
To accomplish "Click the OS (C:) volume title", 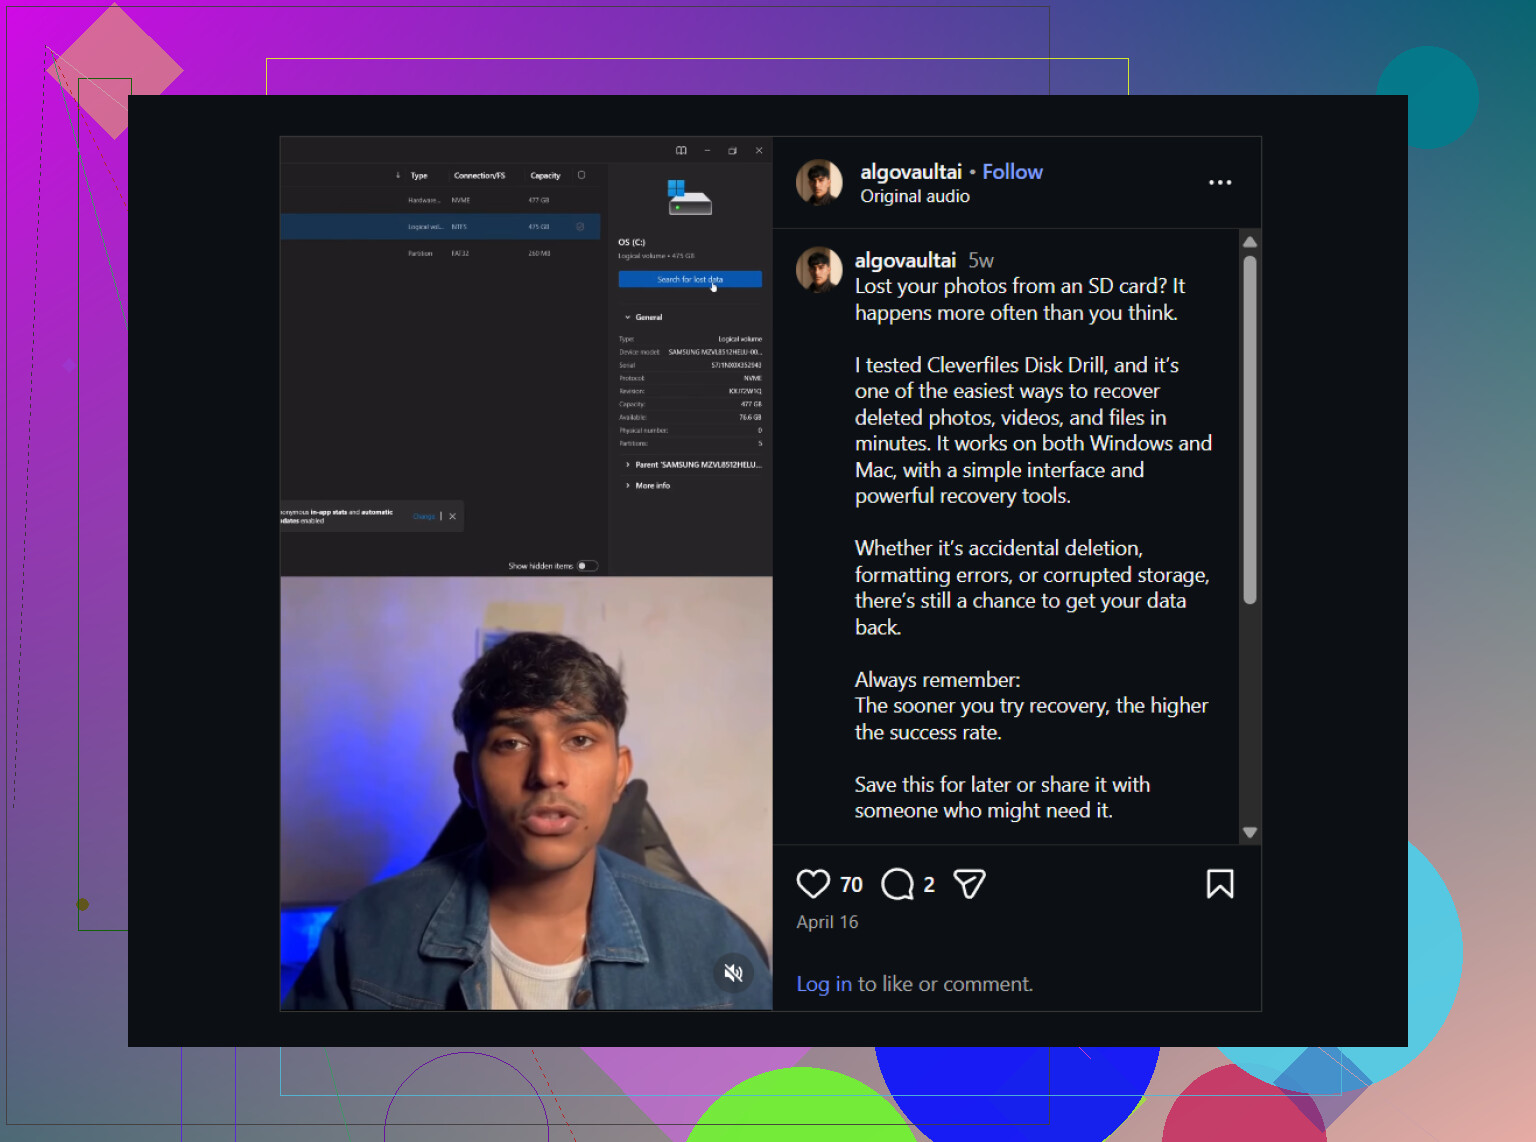I will tap(632, 242).
